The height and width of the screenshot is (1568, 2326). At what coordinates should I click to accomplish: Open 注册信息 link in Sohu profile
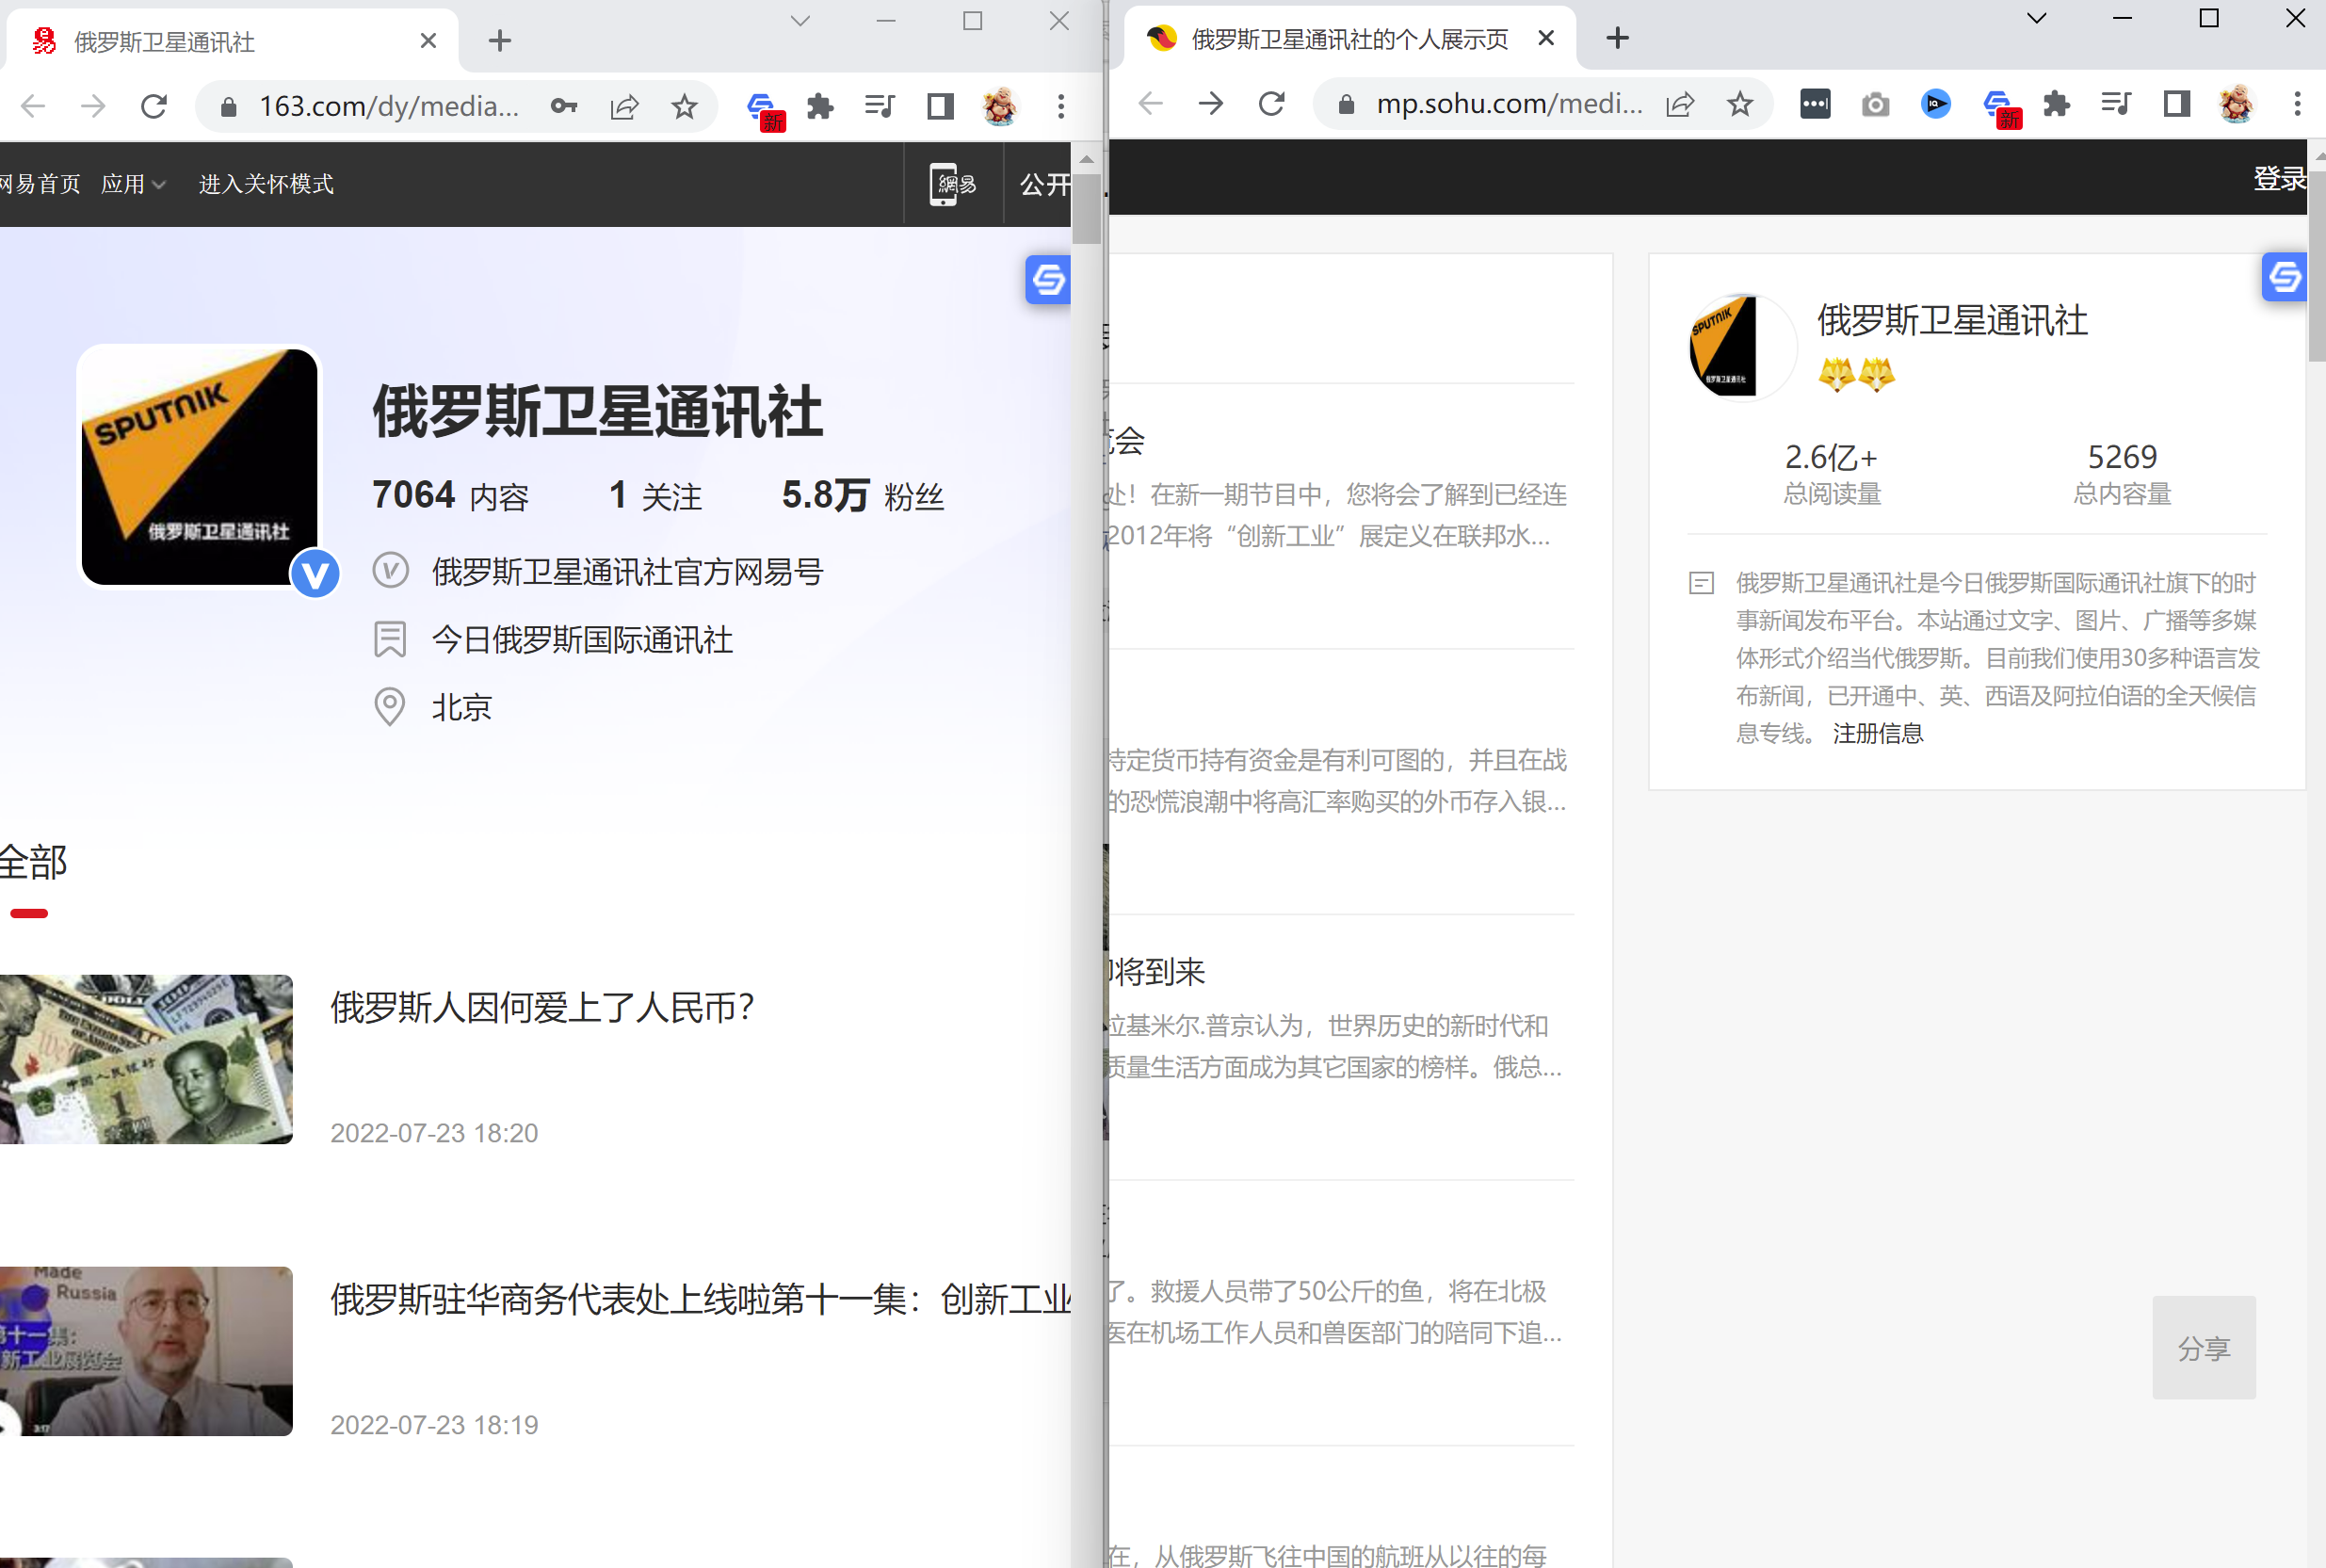click(1877, 733)
